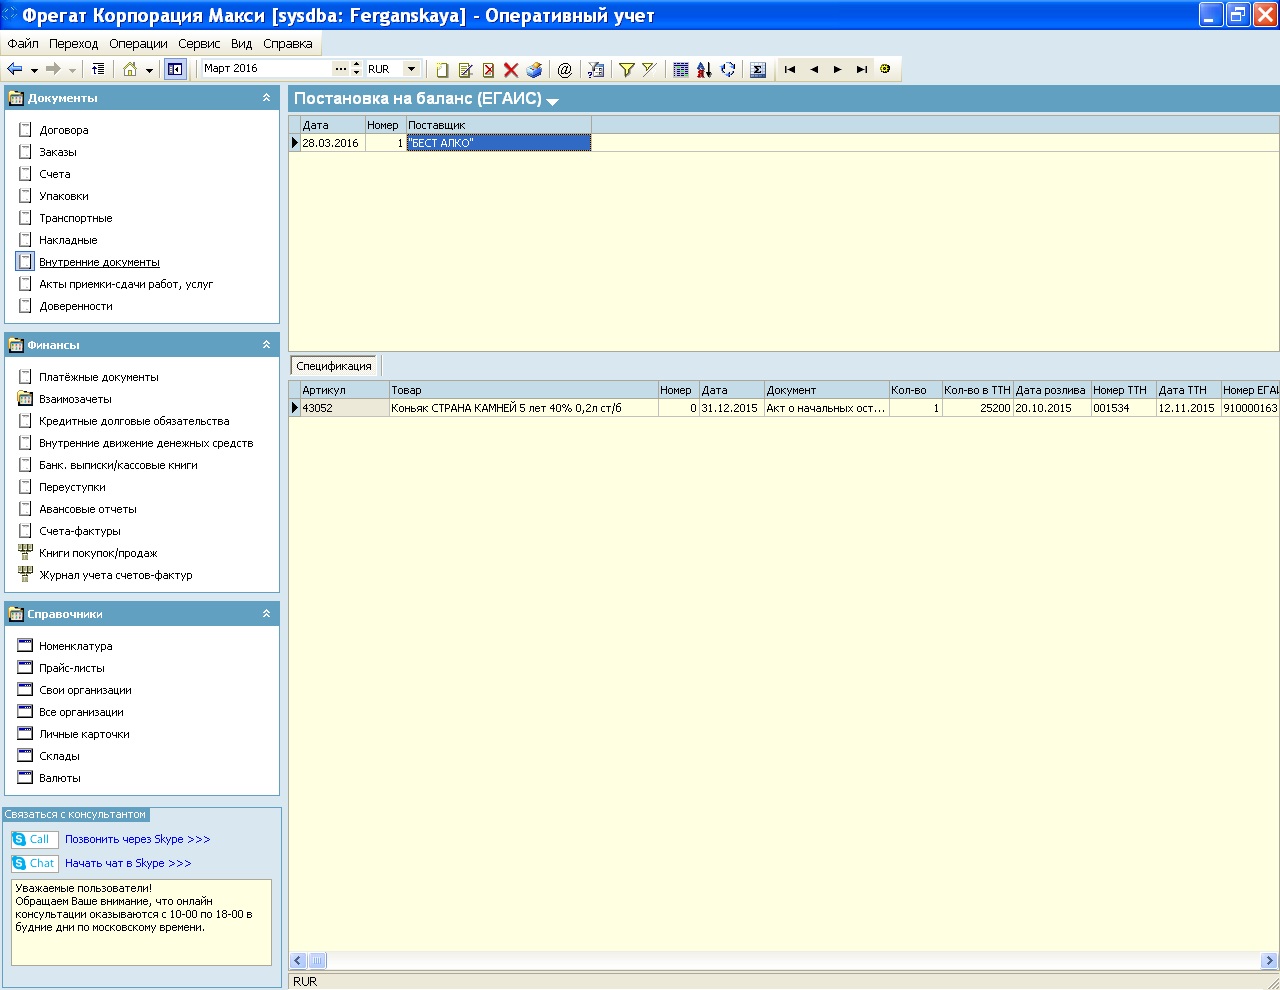Viewport: 1280px width, 990px height.
Task: Open the Файл menu
Action: point(23,44)
